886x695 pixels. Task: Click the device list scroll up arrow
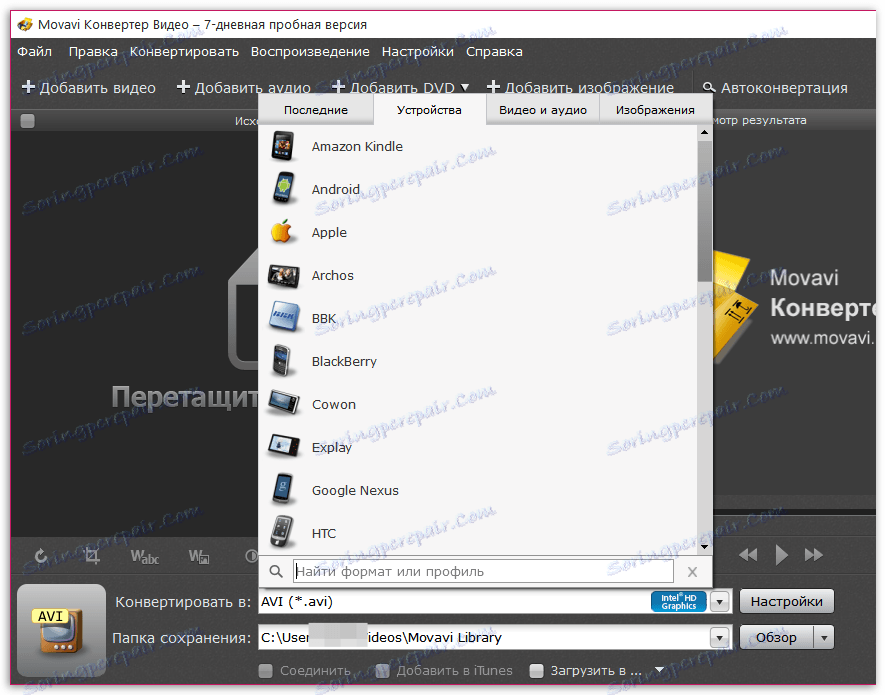click(704, 133)
